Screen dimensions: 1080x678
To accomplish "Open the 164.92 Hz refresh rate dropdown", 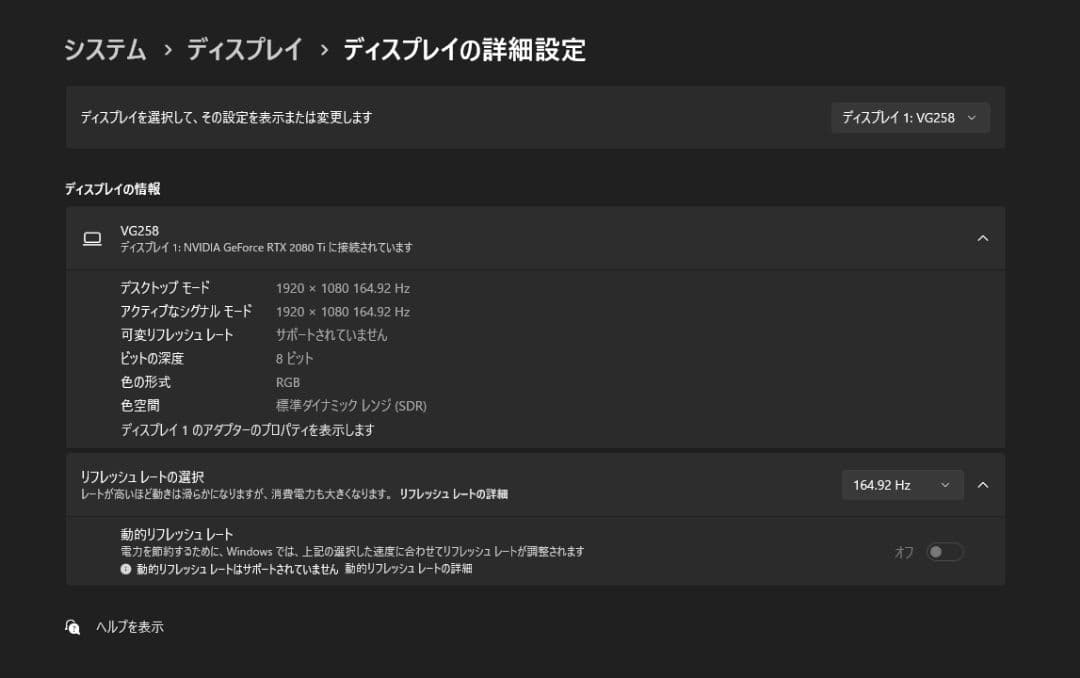I will [902, 484].
